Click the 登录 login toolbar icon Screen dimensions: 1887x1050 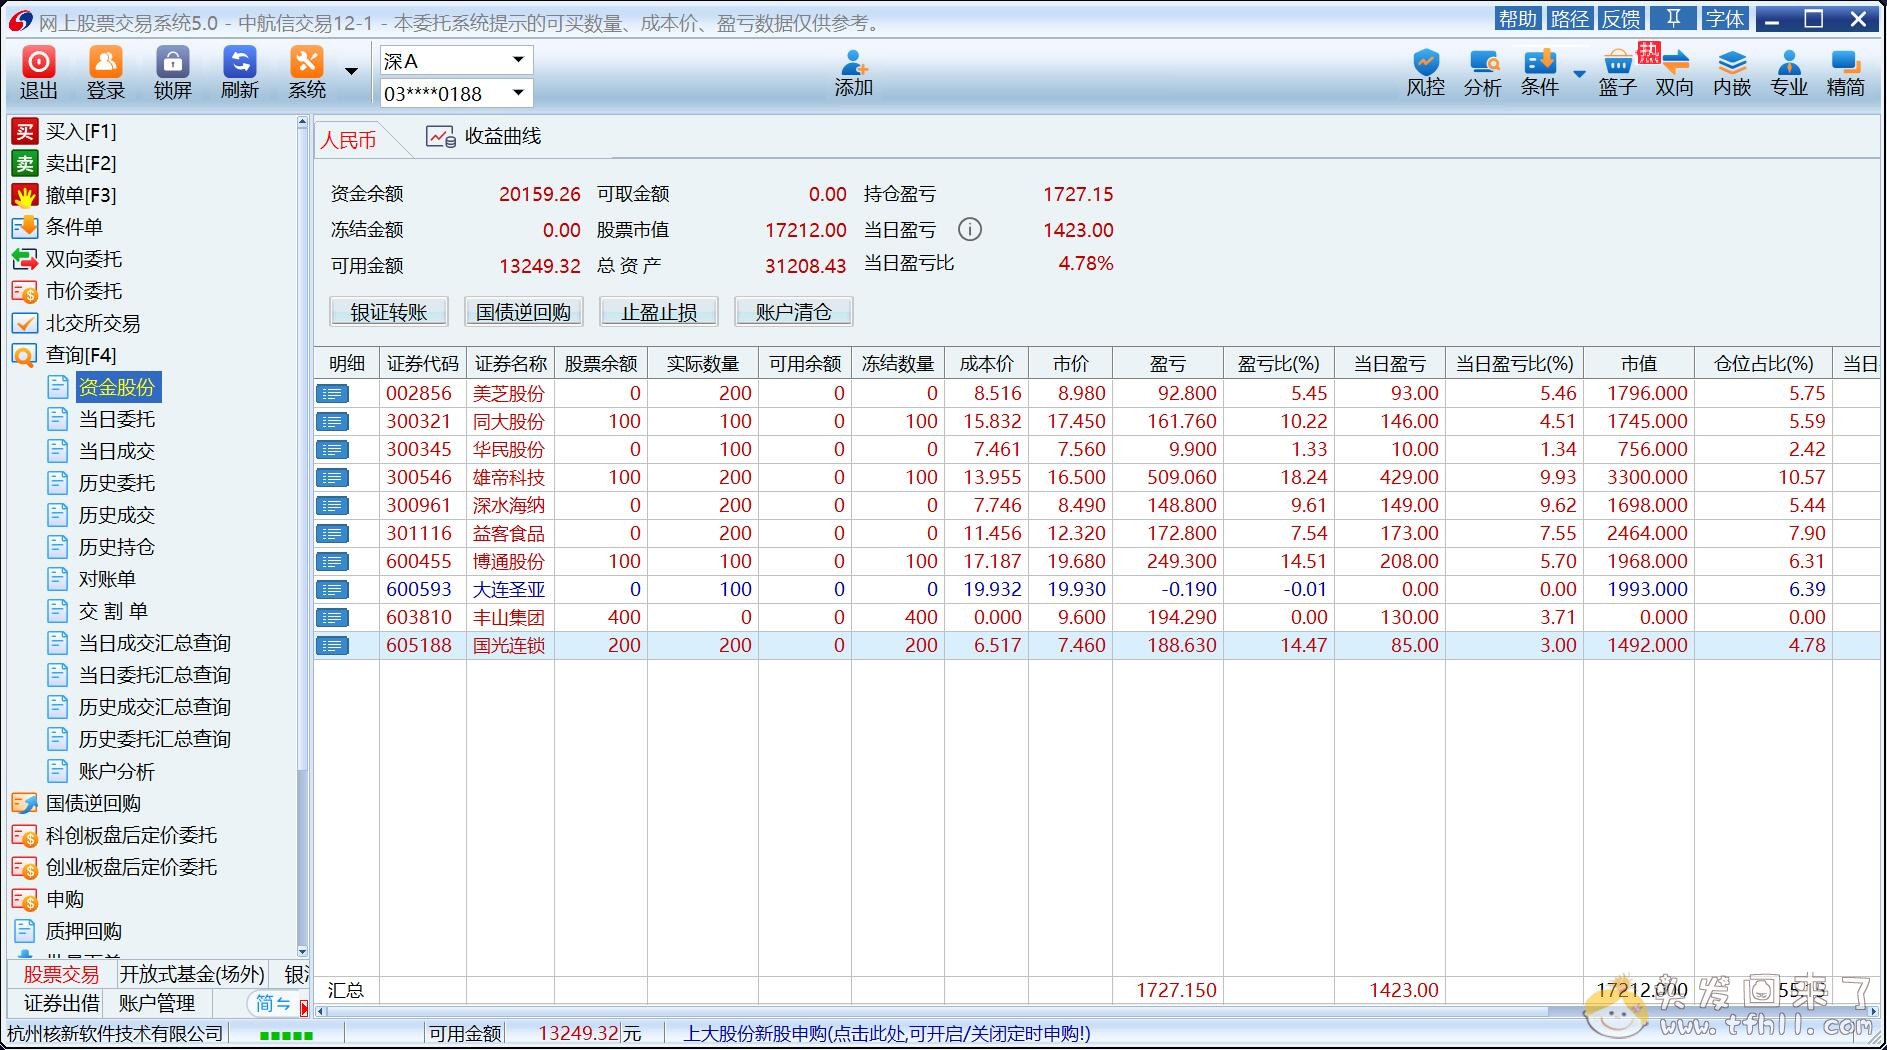click(x=106, y=73)
